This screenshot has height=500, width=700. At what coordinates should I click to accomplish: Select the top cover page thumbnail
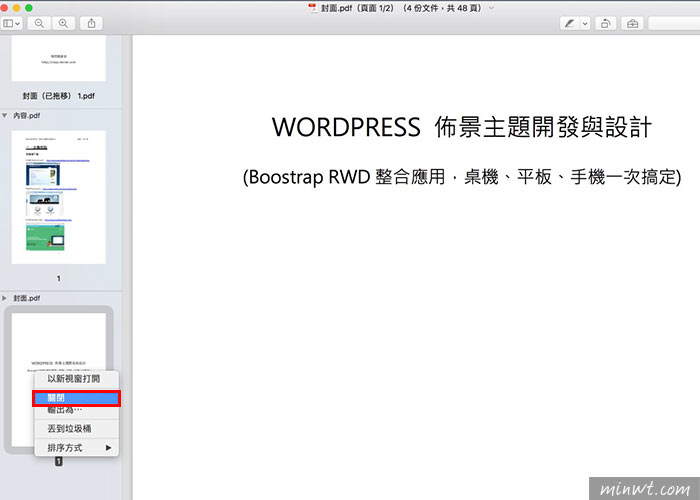coord(58,58)
